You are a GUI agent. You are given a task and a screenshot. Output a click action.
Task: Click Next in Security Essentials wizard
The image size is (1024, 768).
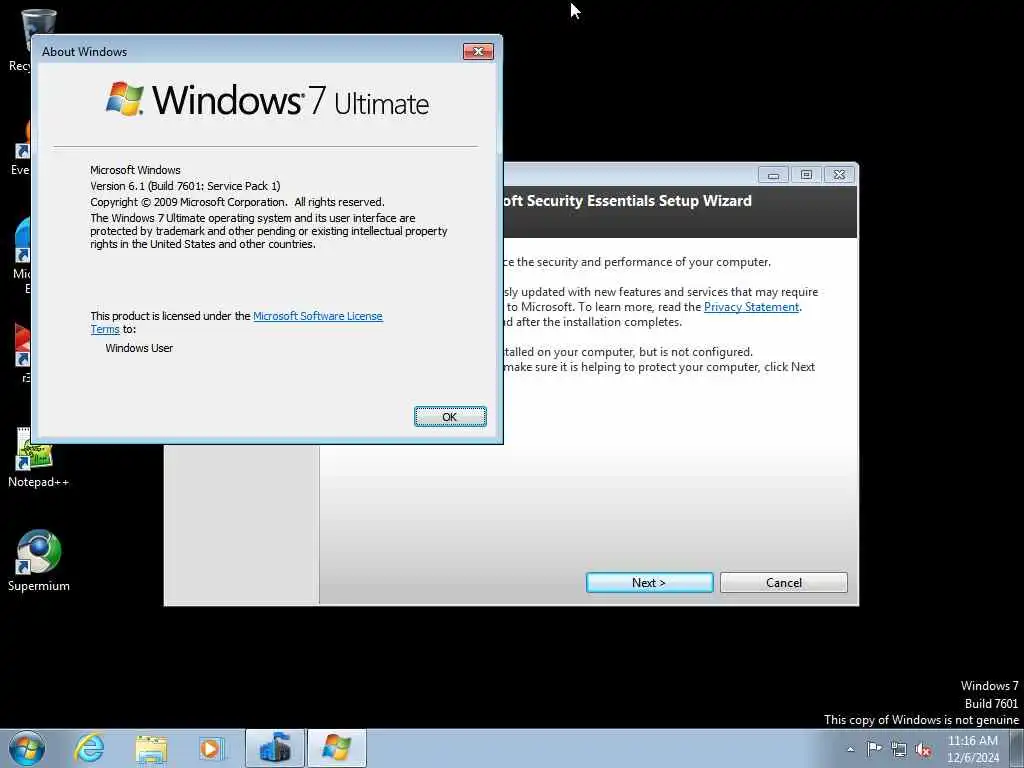(x=649, y=583)
